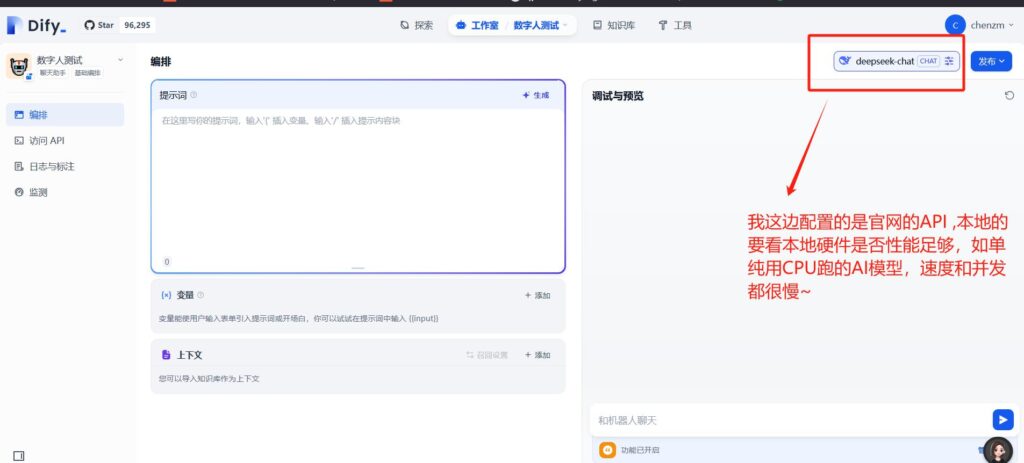Click the Dify logo in header

coord(36,25)
